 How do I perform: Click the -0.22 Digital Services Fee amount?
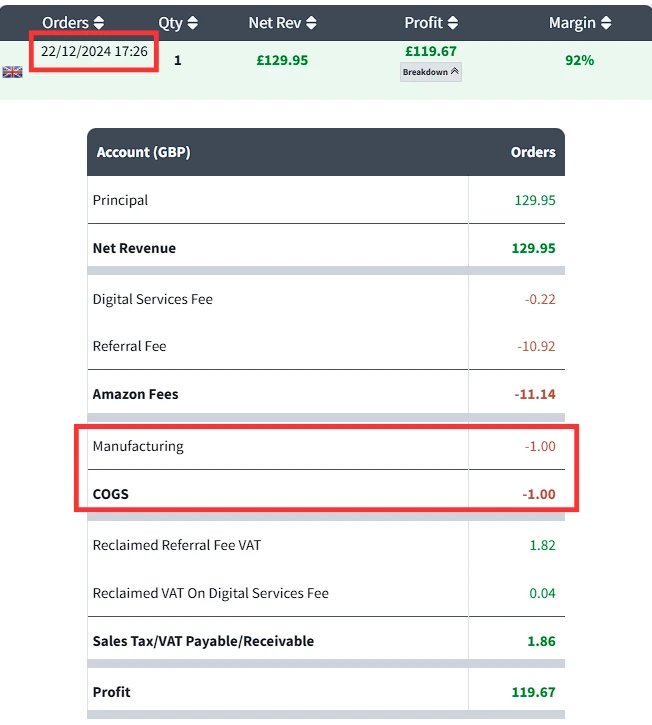click(540, 299)
